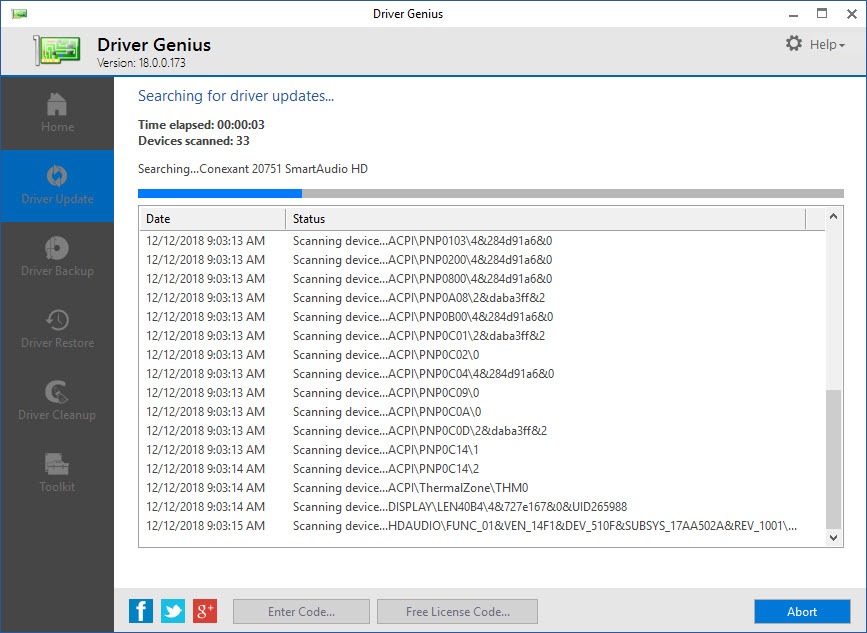This screenshot has width=867, height=633.
Task: Click the Devices scanned: 33 text
Action: click(194, 141)
